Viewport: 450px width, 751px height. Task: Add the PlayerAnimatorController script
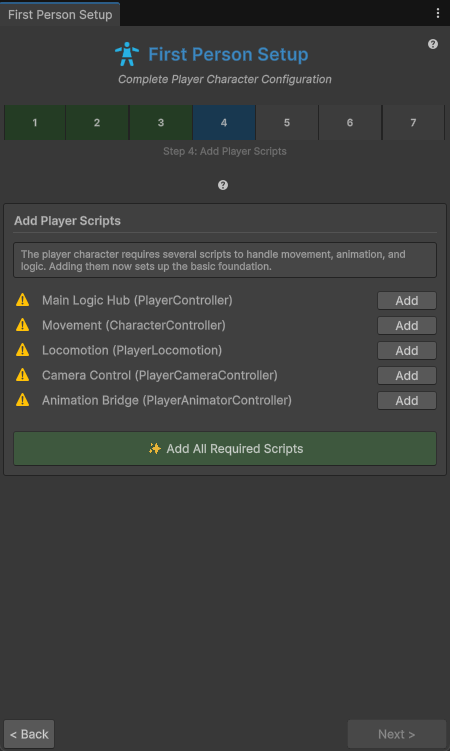[x=407, y=400]
